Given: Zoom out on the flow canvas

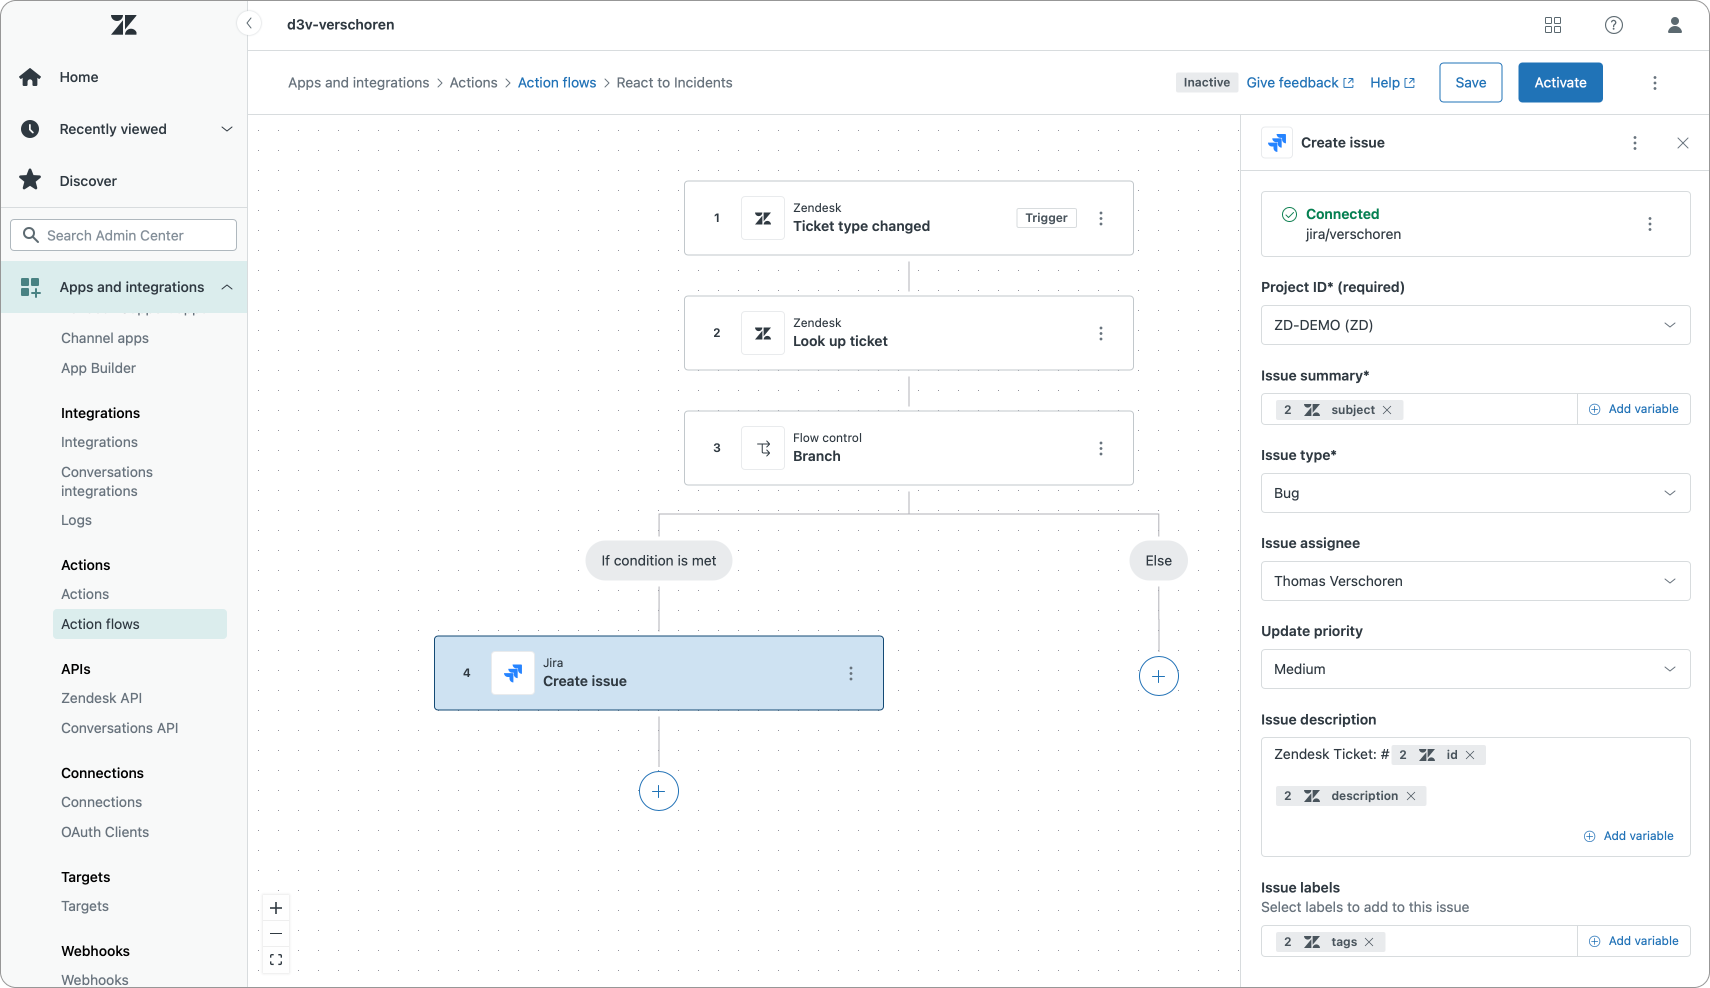Looking at the screenshot, I should (x=276, y=934).
